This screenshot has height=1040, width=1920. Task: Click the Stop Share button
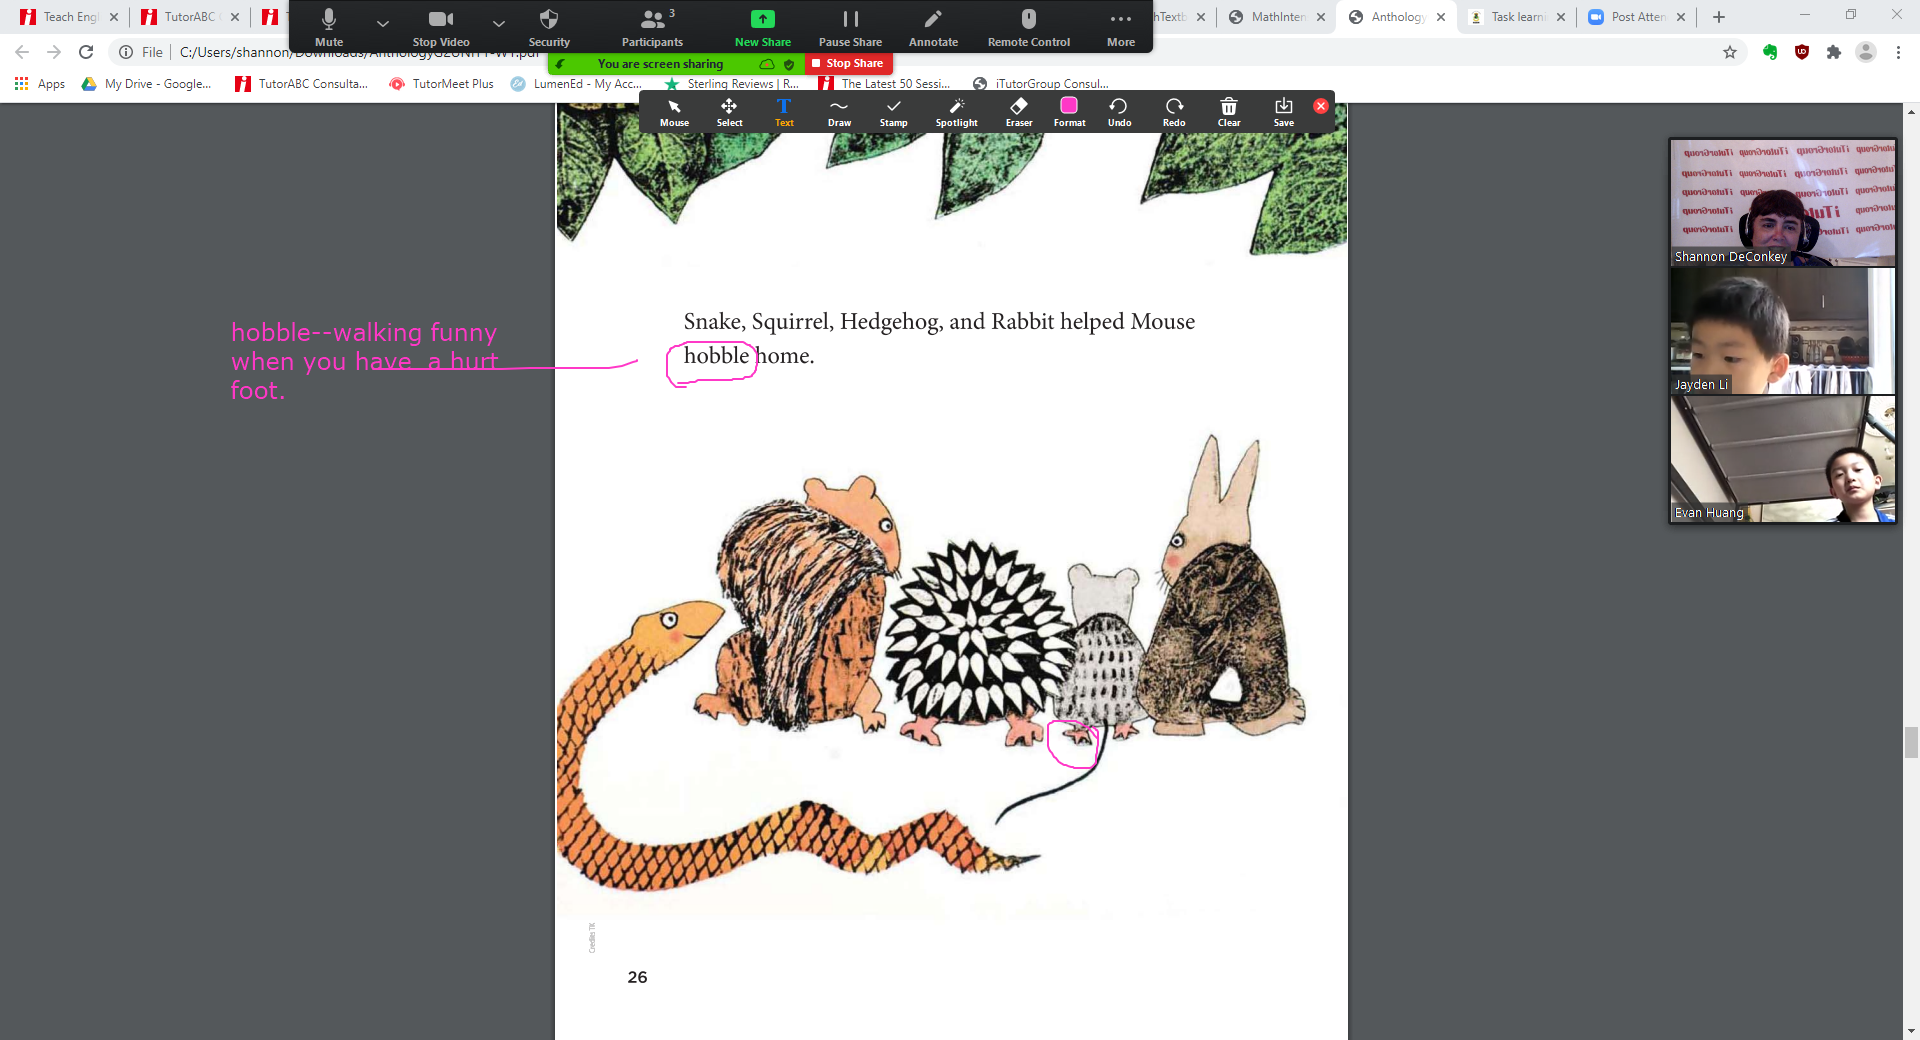tap(848, 63)
